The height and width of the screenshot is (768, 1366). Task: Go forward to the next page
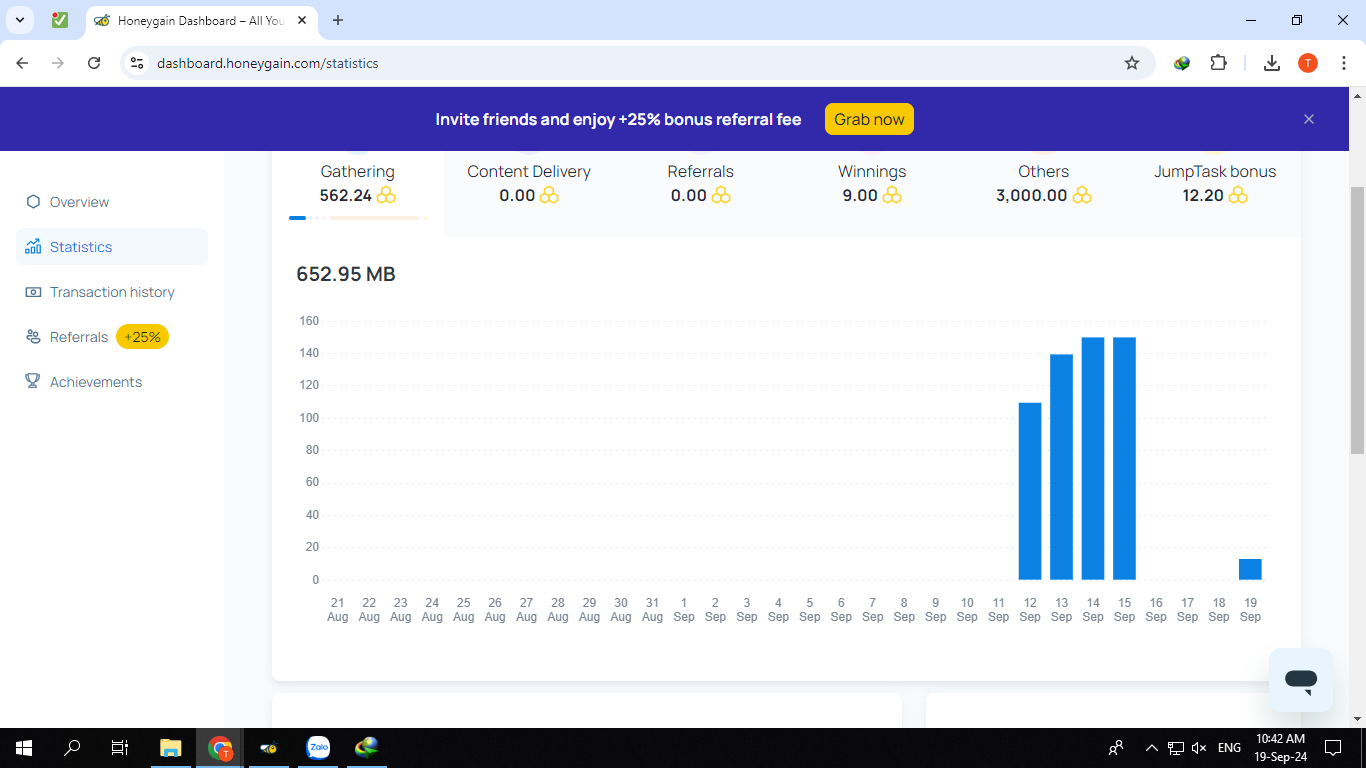click(58, 63)
